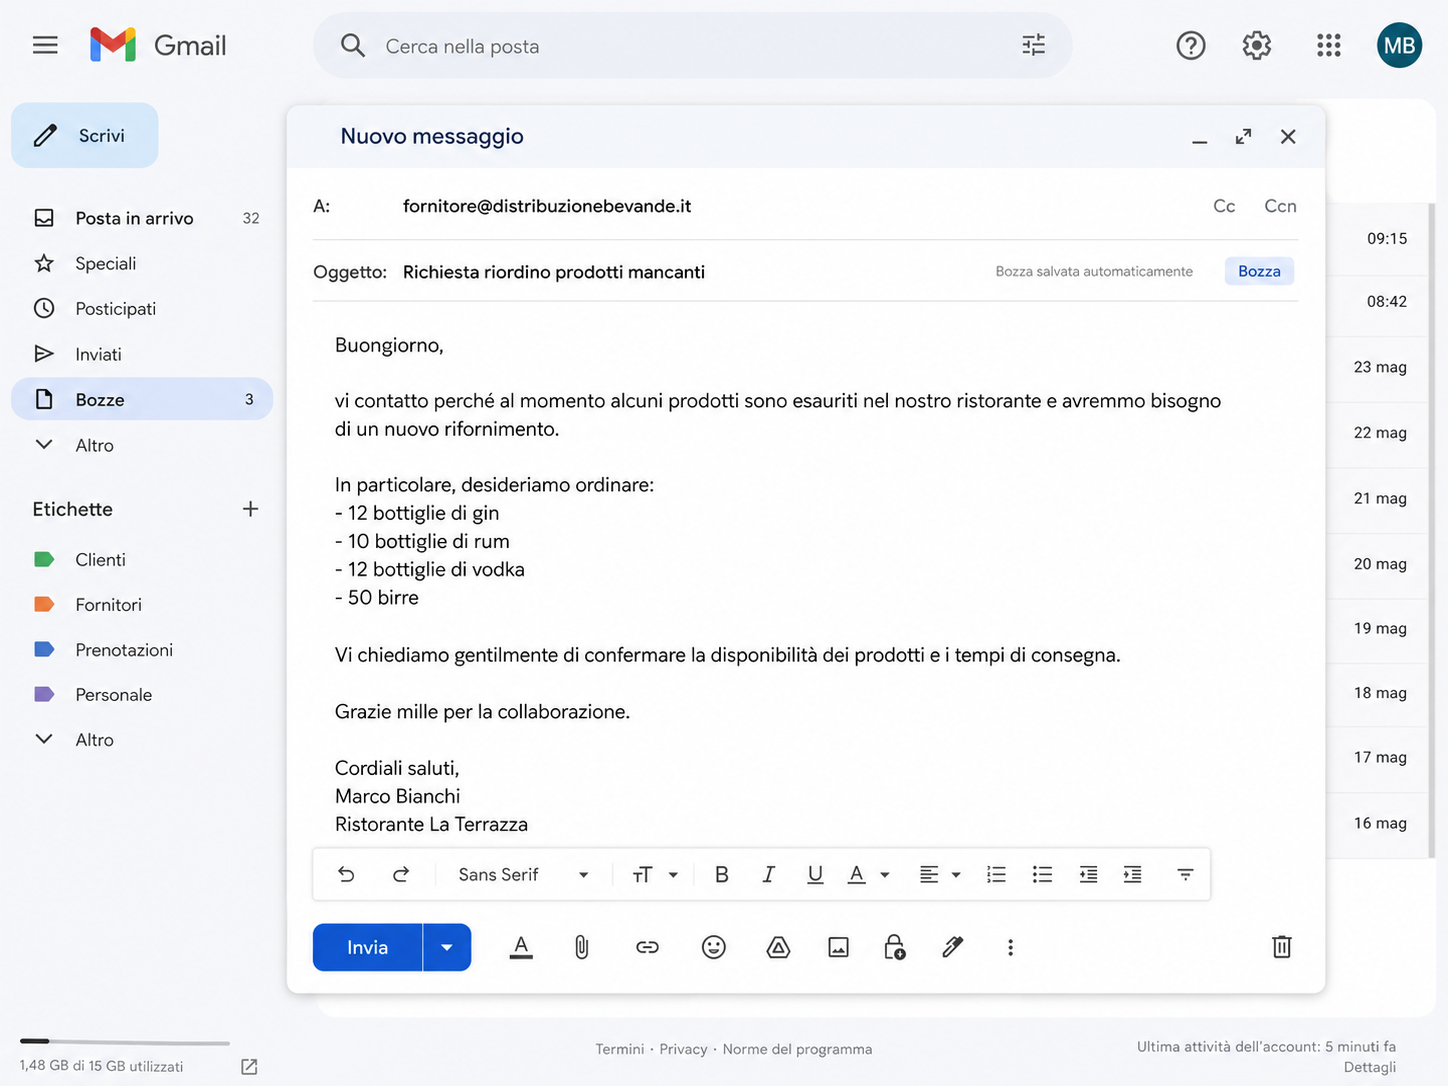Open Inviati folder
The height and width of the screenshot is (1086, 1448).
click(x=142, y=354)
